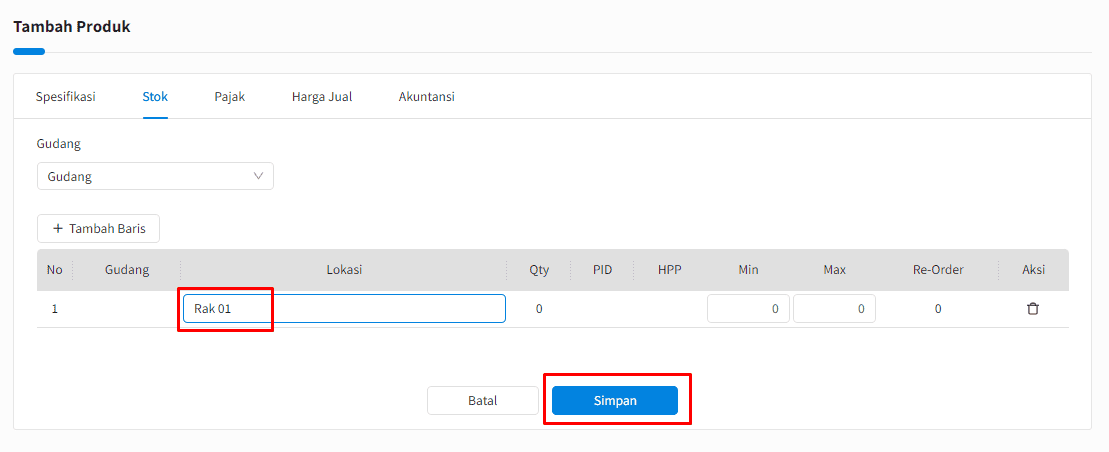
Task: Expand the Gudang dropdown chevron
Action: click(x=258, y=176)
